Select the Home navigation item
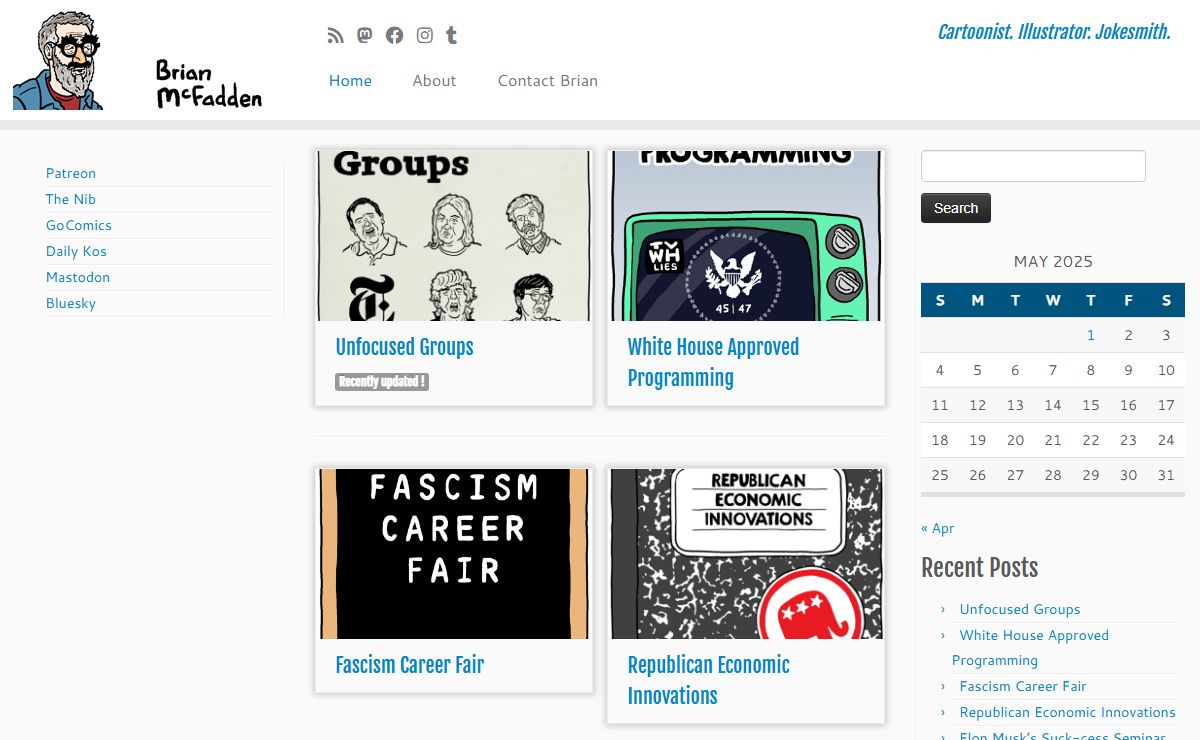 click(x=350, y=81)
